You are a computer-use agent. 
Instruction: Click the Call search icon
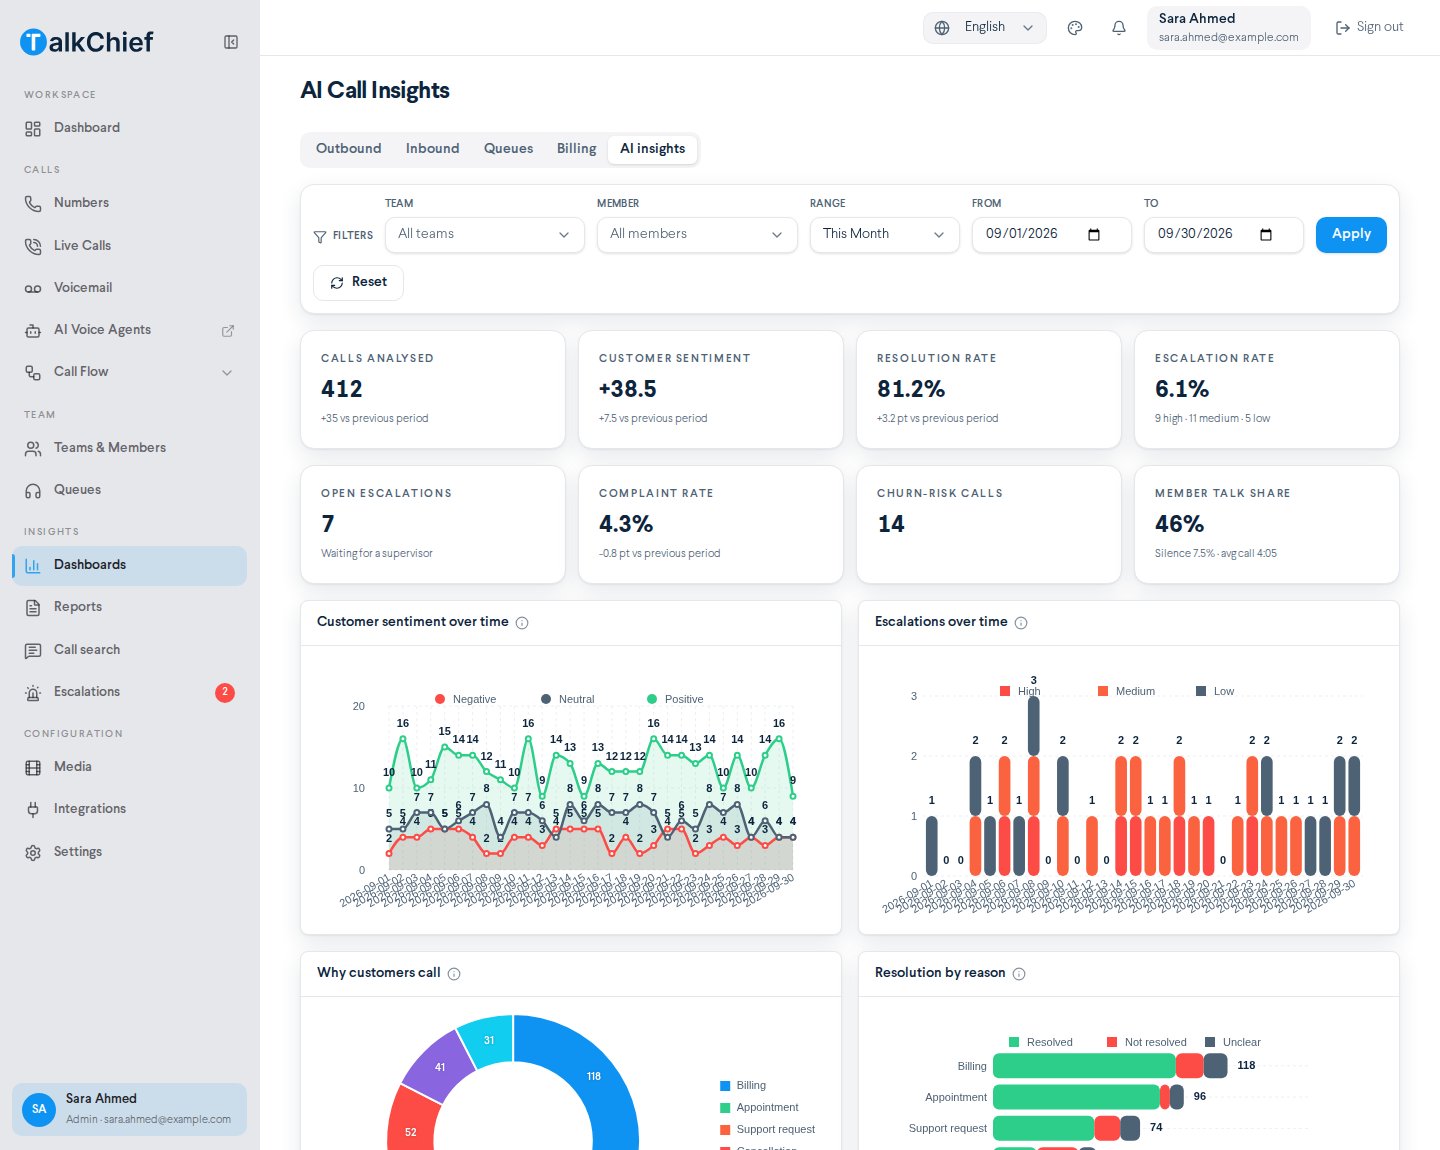(33, 651)
